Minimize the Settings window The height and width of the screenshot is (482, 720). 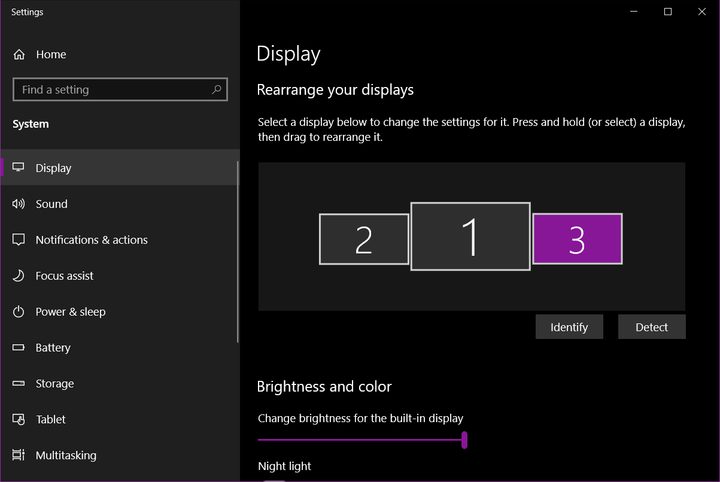click(634, 11)
